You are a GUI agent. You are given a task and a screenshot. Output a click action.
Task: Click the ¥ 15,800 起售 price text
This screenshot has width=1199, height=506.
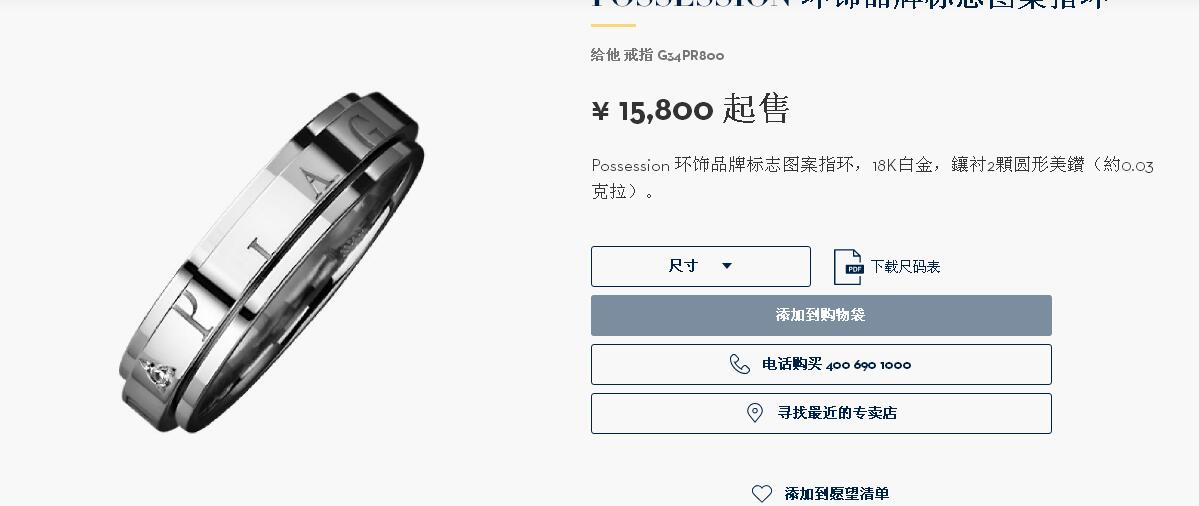point(690,109)
